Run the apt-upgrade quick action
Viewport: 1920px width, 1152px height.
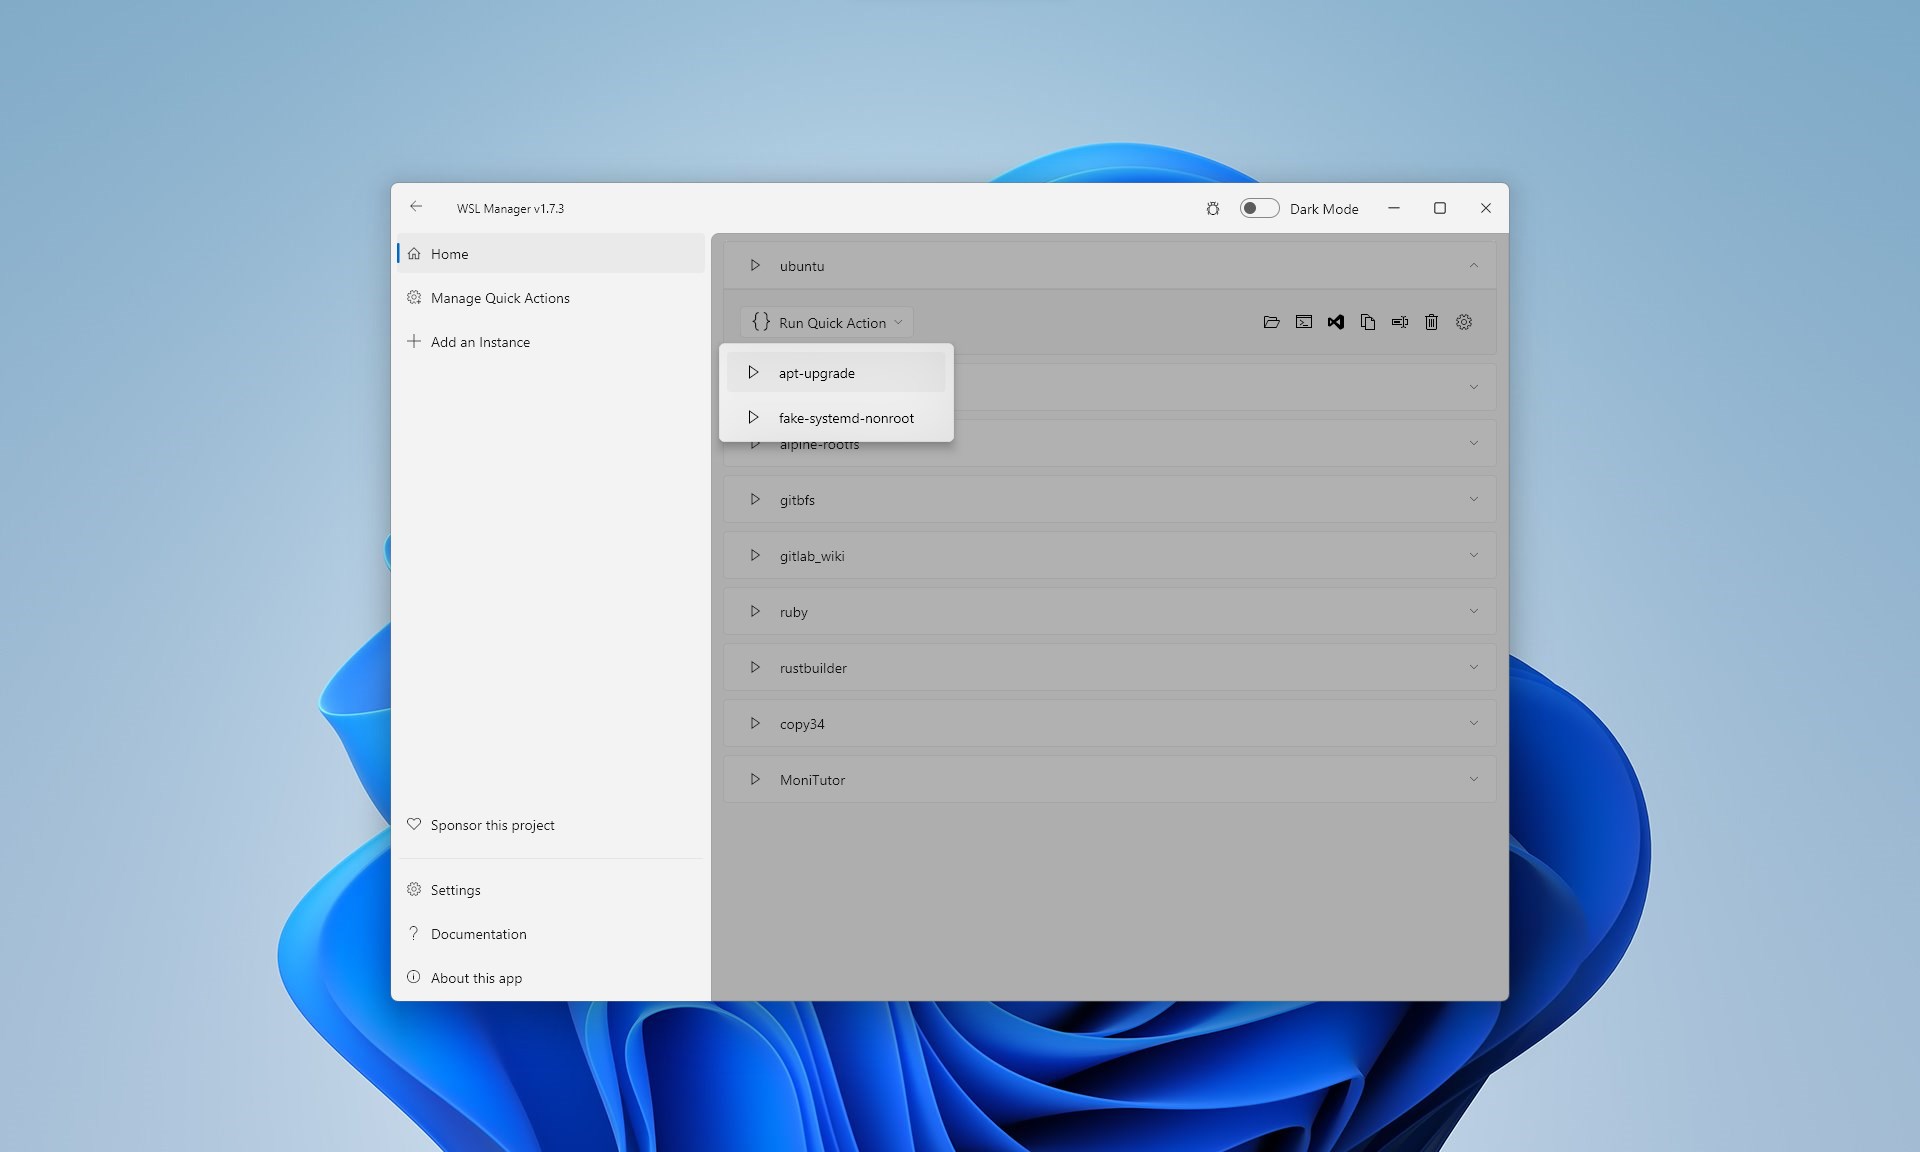coord(817,372)
